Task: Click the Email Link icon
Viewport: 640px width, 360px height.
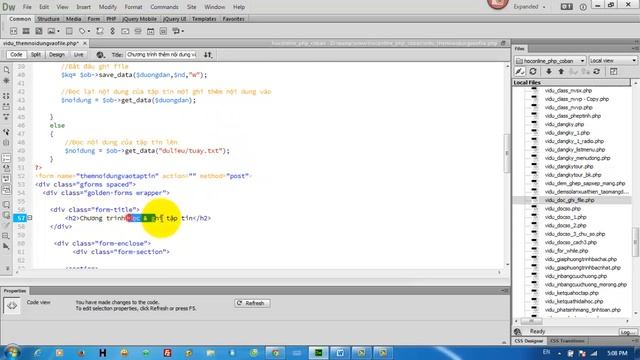Action: pos(125,31)
